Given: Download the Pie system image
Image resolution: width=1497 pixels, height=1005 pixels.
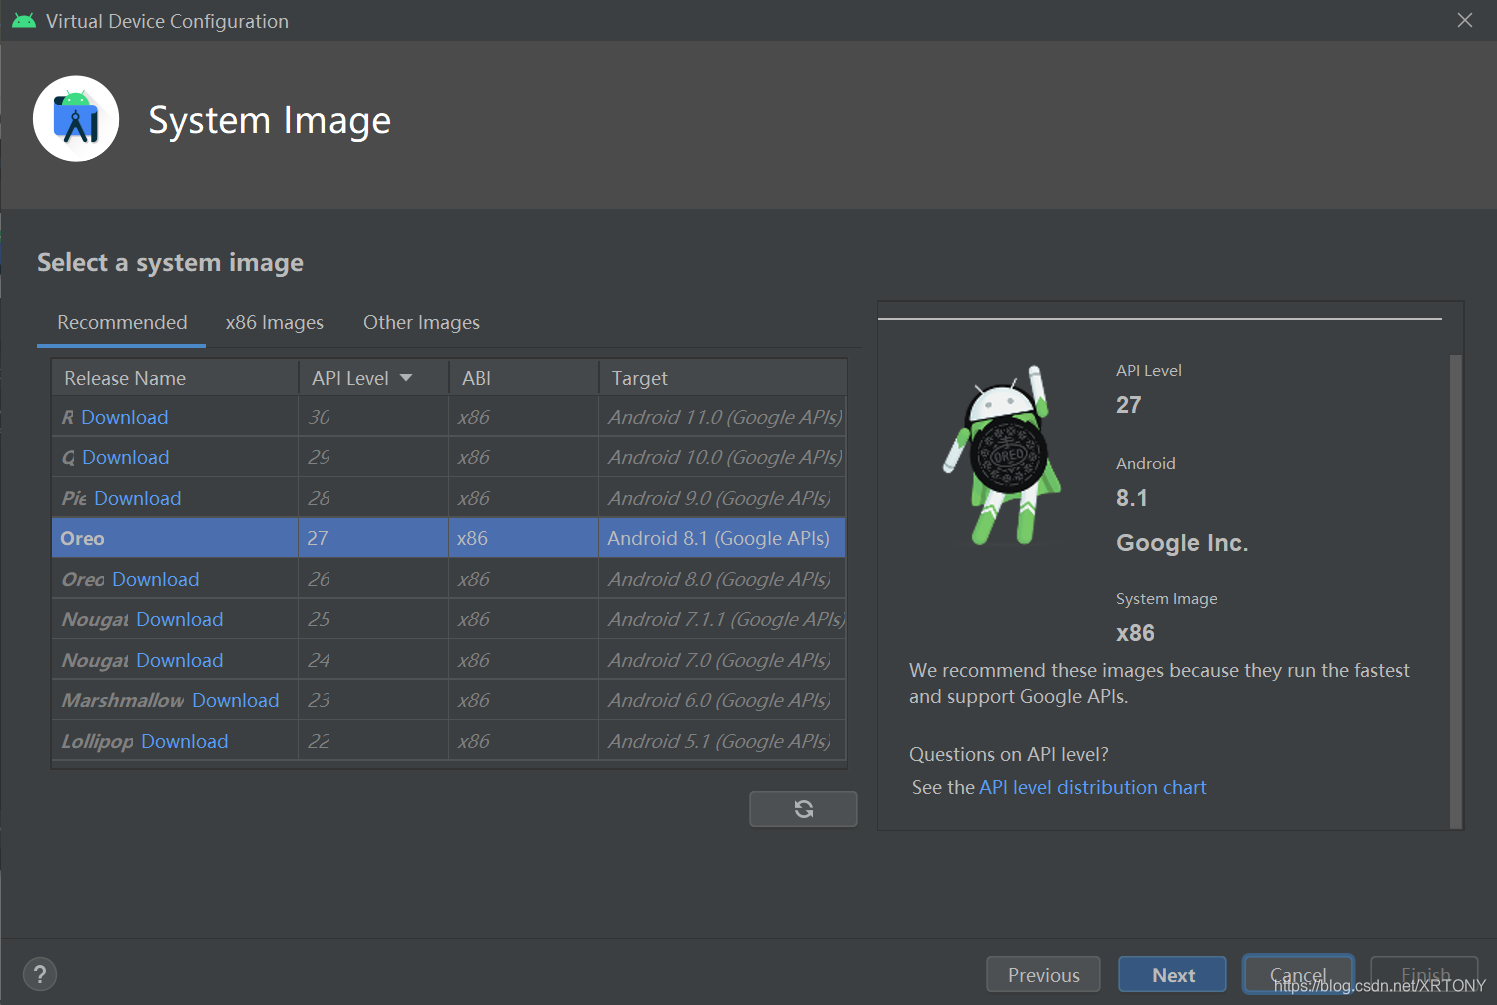Looking at the screenshot, I should [x=138, y=498].
